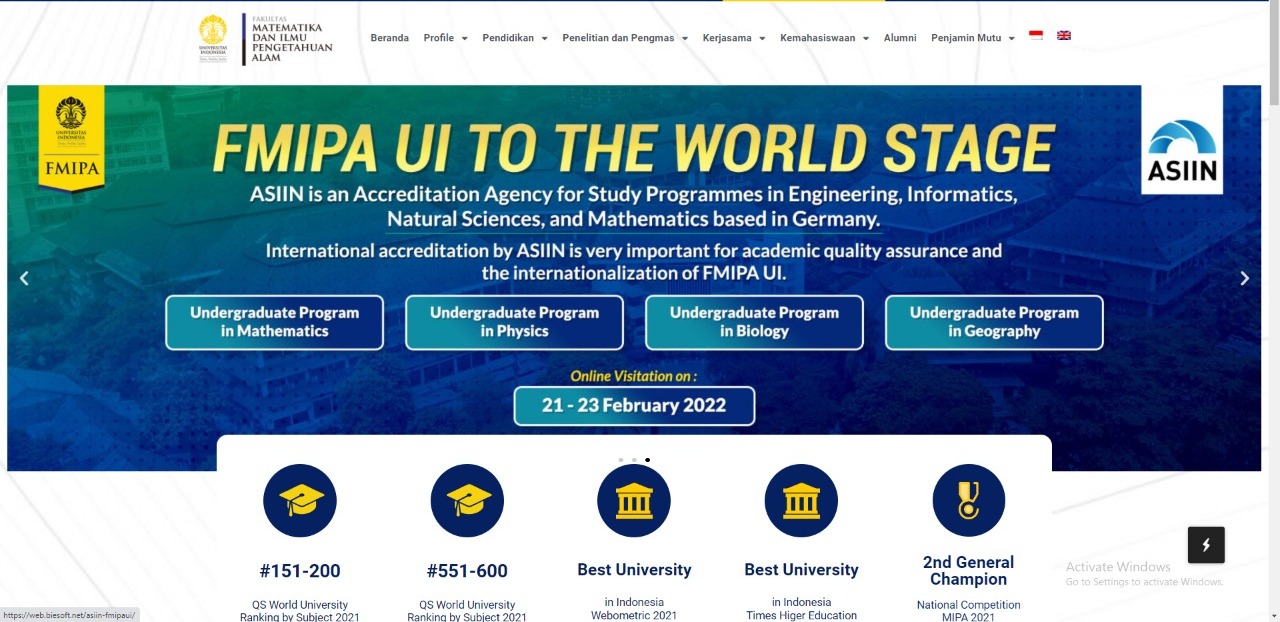Click "QS World University" text under #551-600
1280x622 pixels.
pyautogui.click(x=467, y=605)
